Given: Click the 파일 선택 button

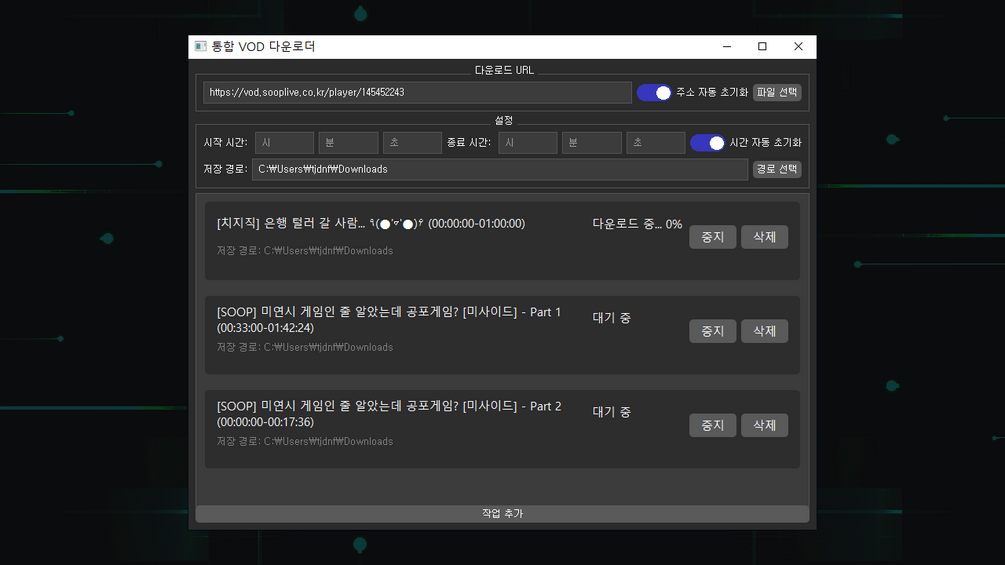Looking at the screenshot, I should point(777,92).
